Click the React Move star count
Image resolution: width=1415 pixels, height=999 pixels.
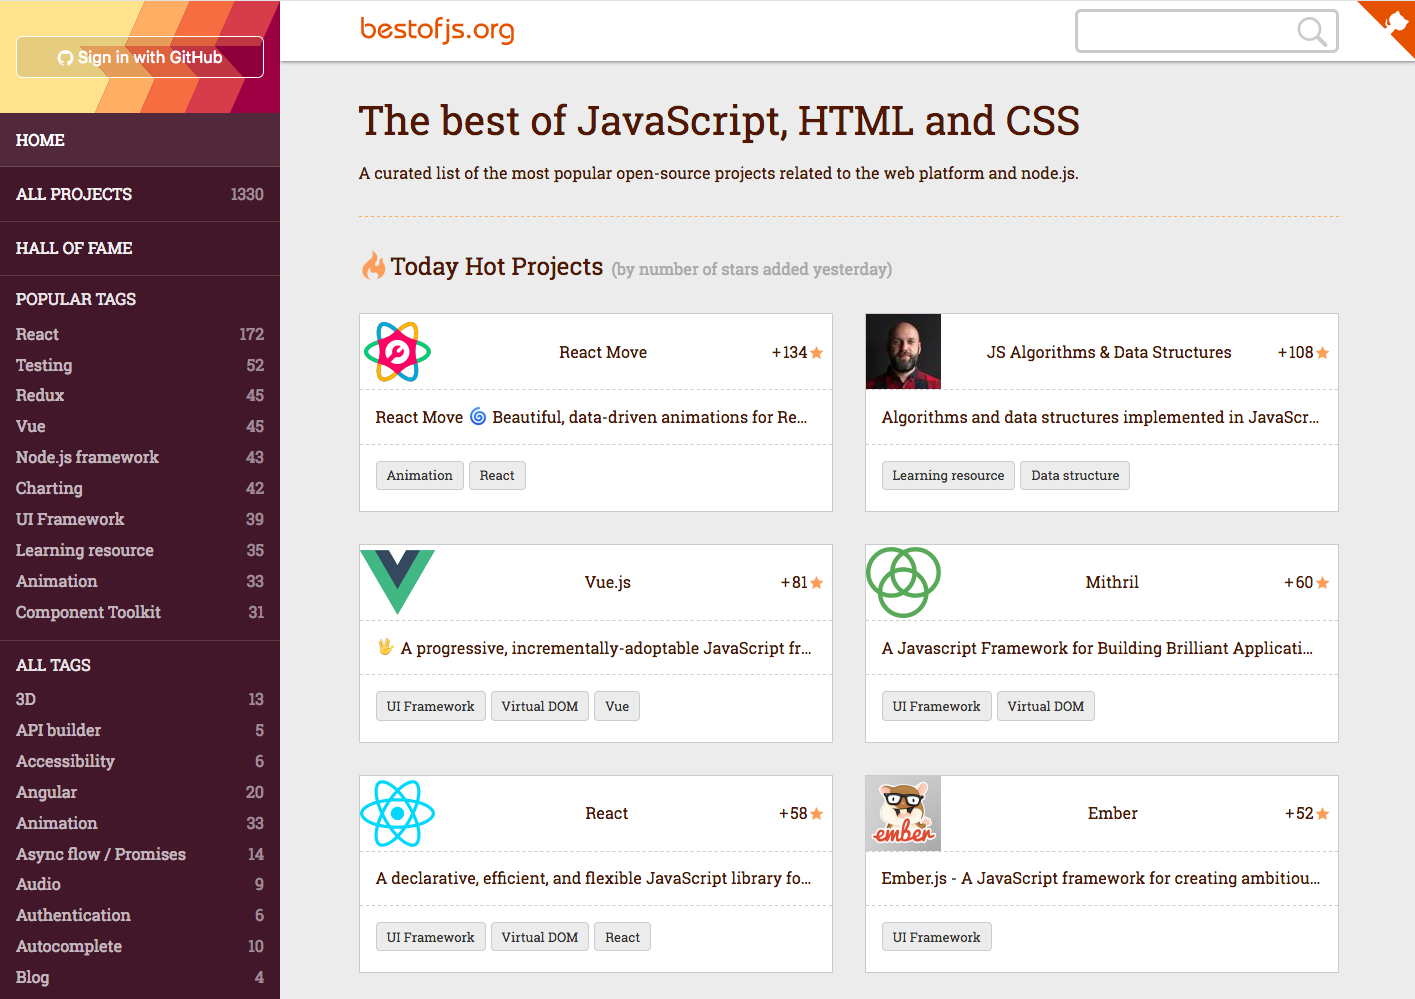[x=797, y=352]
